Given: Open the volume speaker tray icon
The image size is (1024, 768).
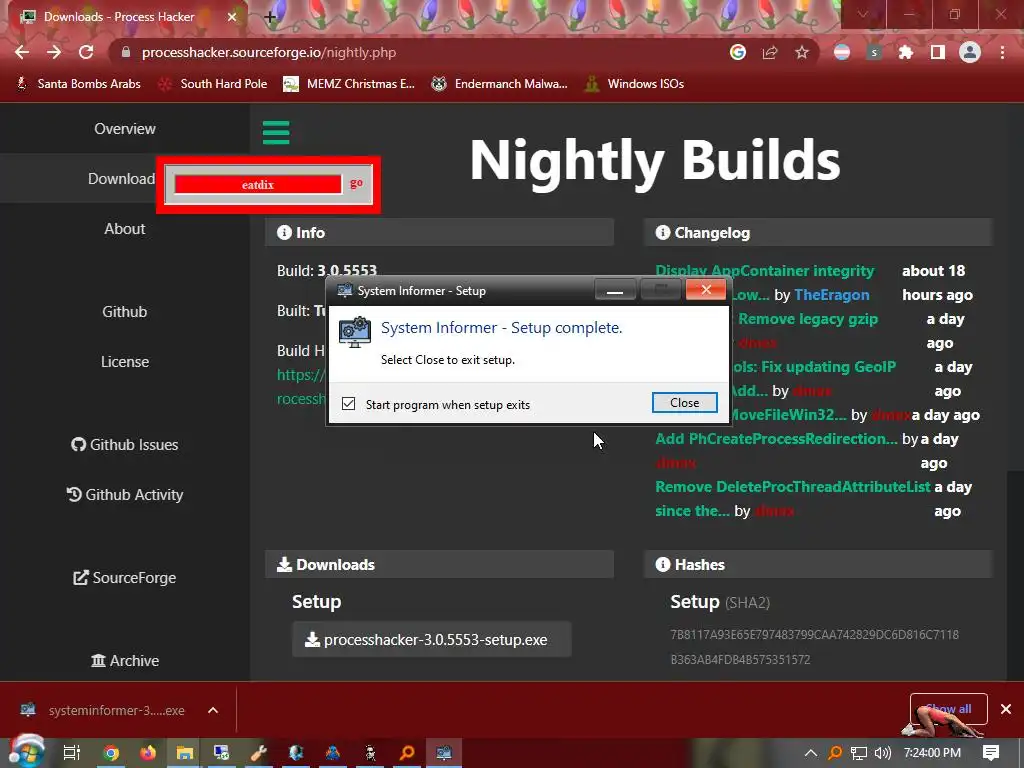Looking at the screenshot, I should (882, 753).
